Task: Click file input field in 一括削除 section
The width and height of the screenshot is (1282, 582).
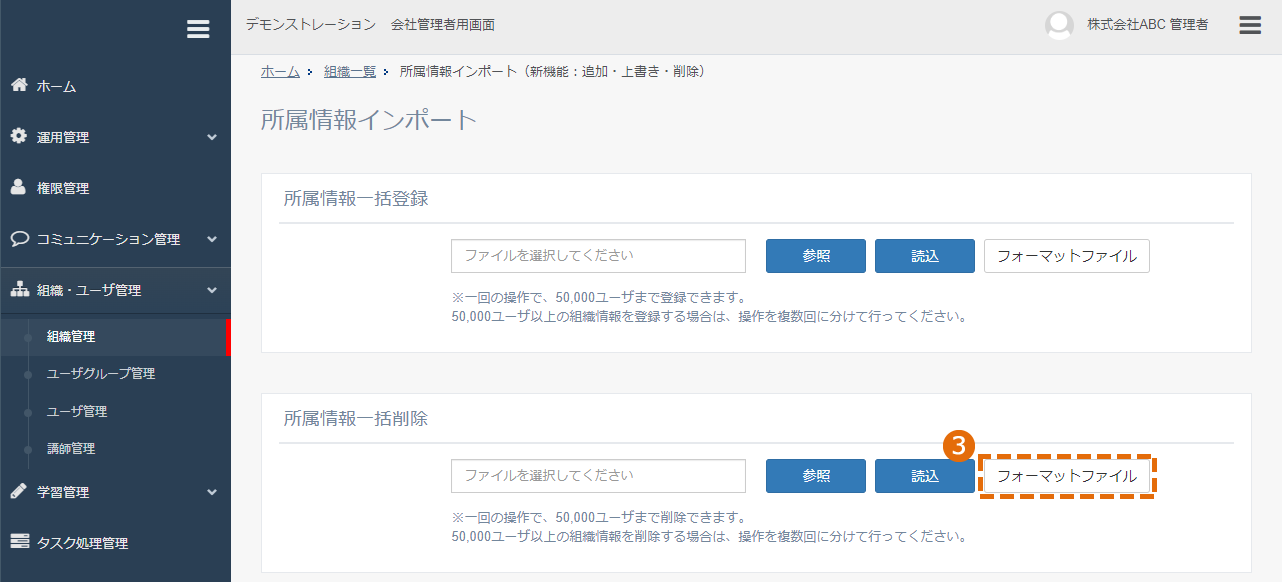Action: point(598,476)
